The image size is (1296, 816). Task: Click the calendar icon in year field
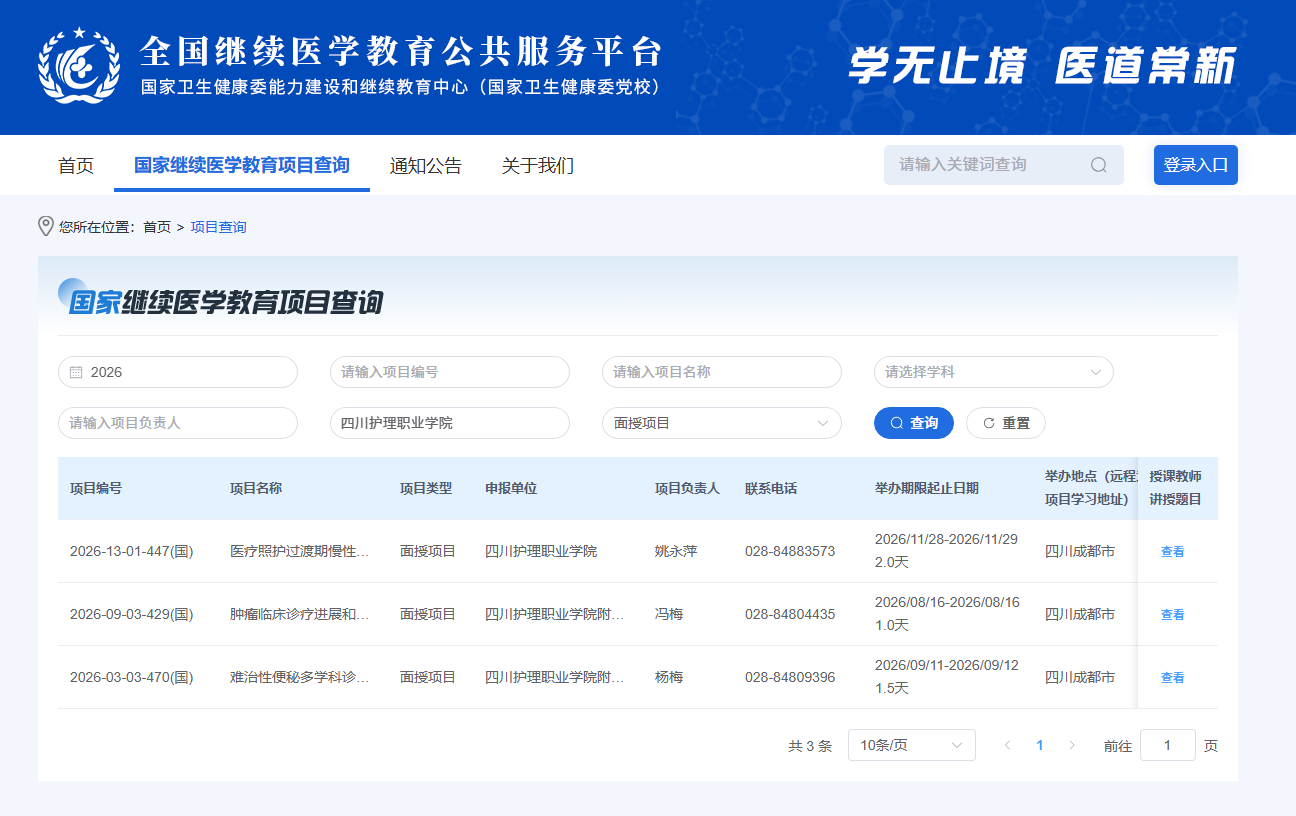(x=76, y=372)
